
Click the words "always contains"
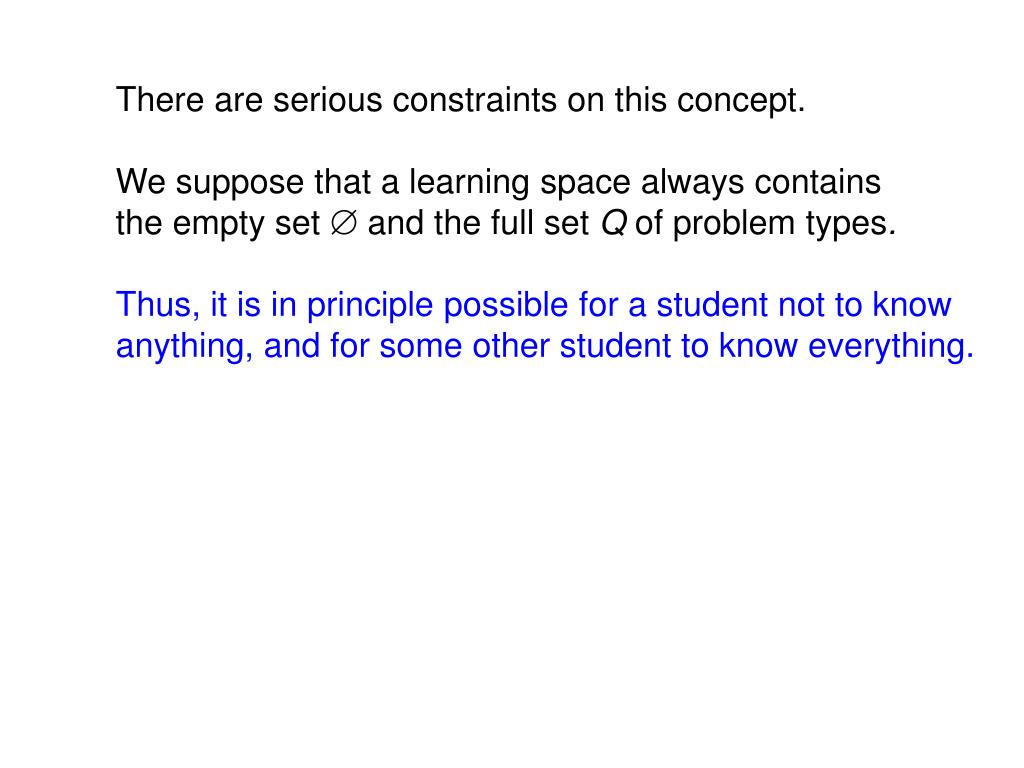761,182
